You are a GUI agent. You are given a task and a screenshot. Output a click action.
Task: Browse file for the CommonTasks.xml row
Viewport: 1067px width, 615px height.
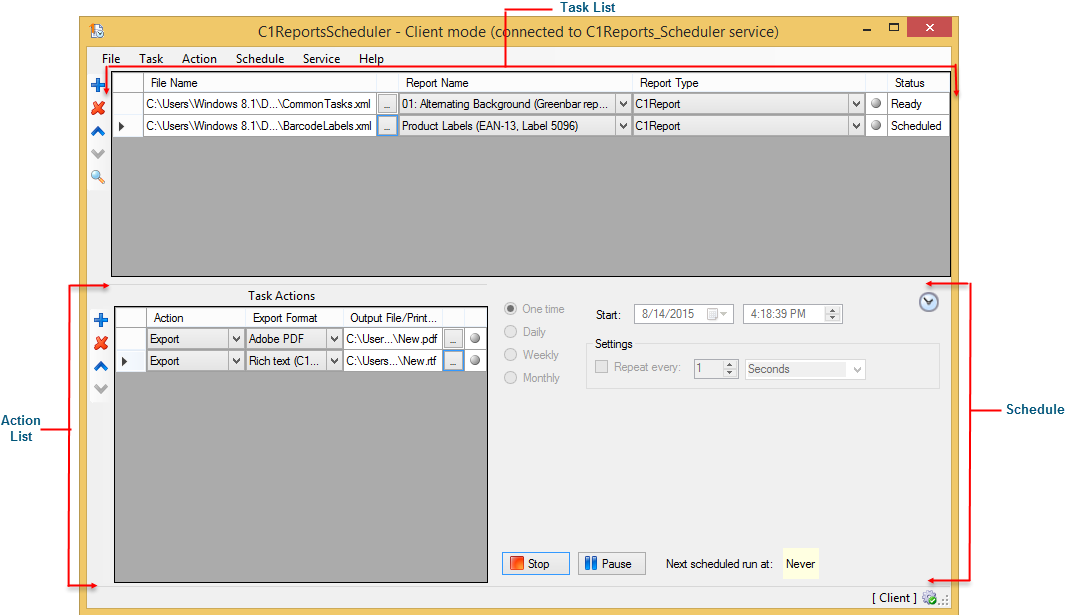pos(387,104)
